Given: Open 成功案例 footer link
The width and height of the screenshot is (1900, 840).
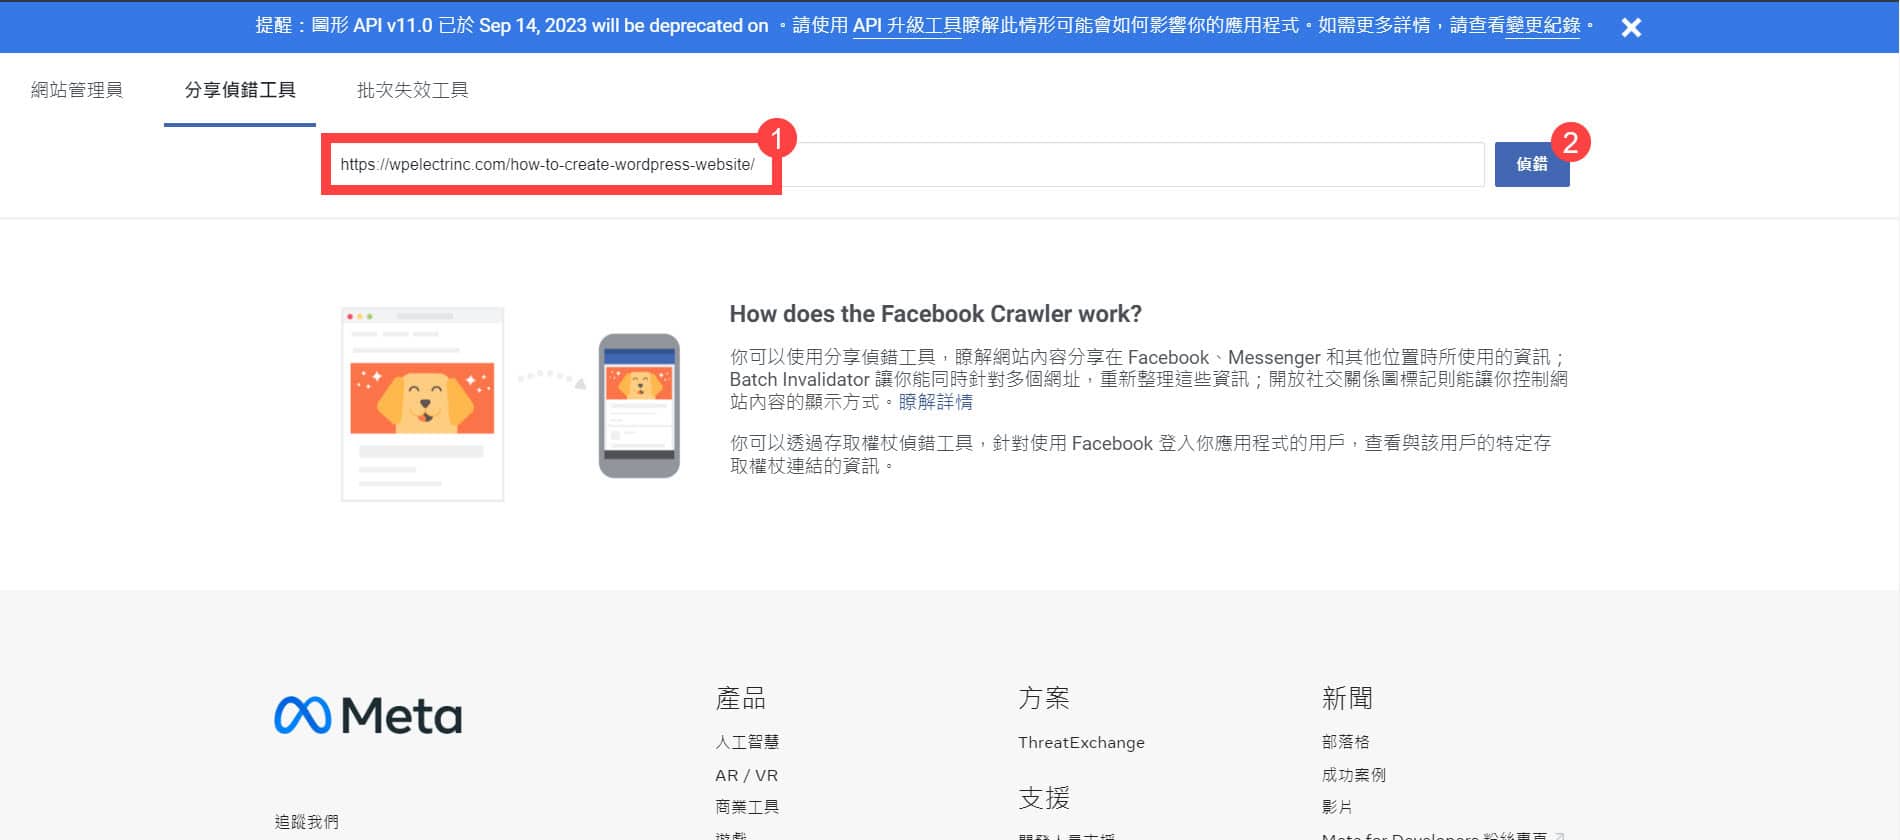Looking at the screenshot, I should click(1353, 775).
